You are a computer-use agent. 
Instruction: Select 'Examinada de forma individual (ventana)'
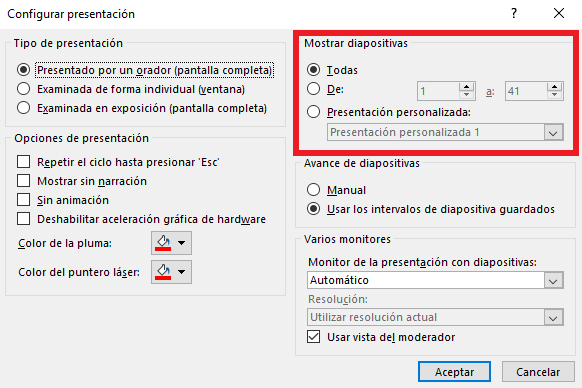23,89
